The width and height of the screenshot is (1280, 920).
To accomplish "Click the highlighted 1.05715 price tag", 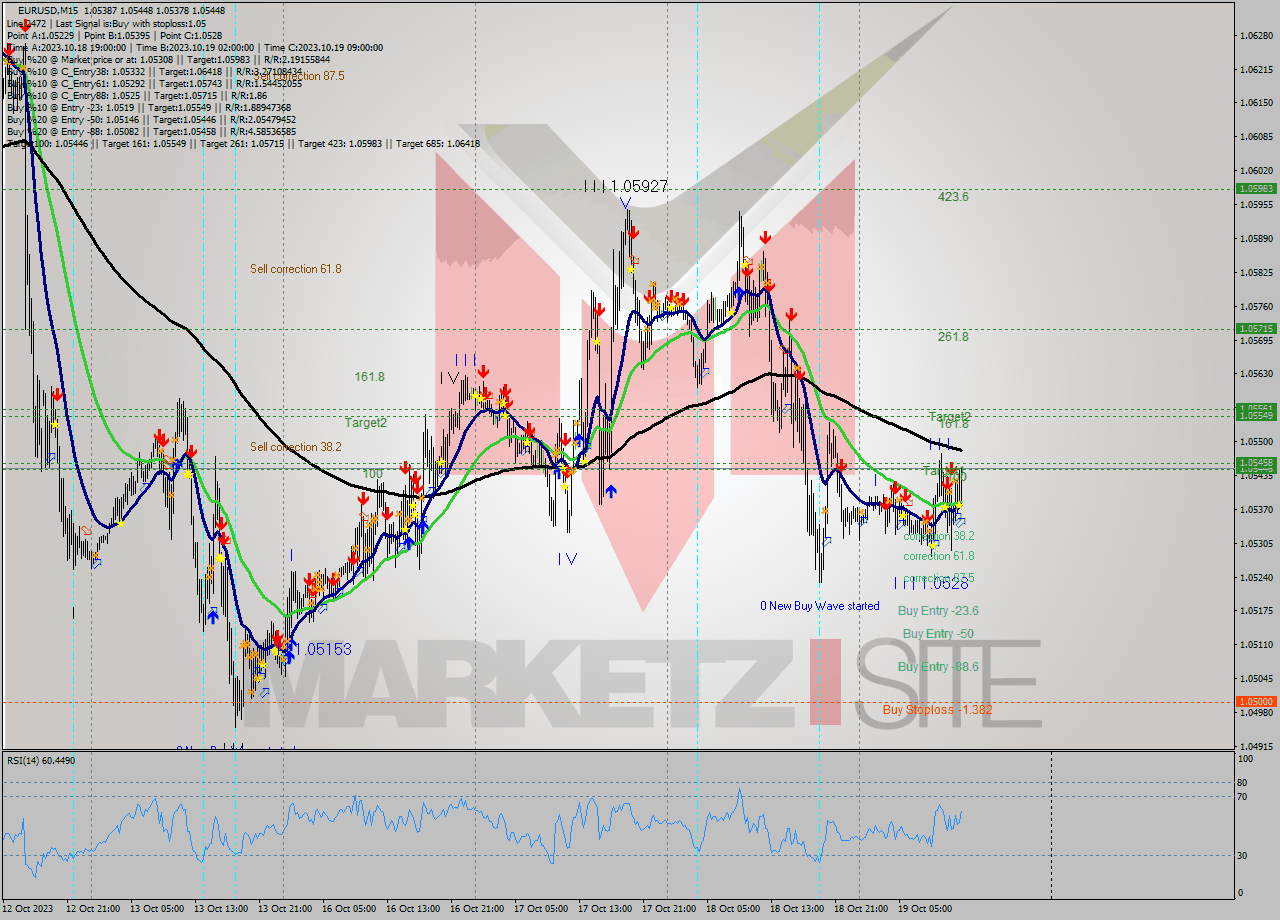I will point(1256,328).
